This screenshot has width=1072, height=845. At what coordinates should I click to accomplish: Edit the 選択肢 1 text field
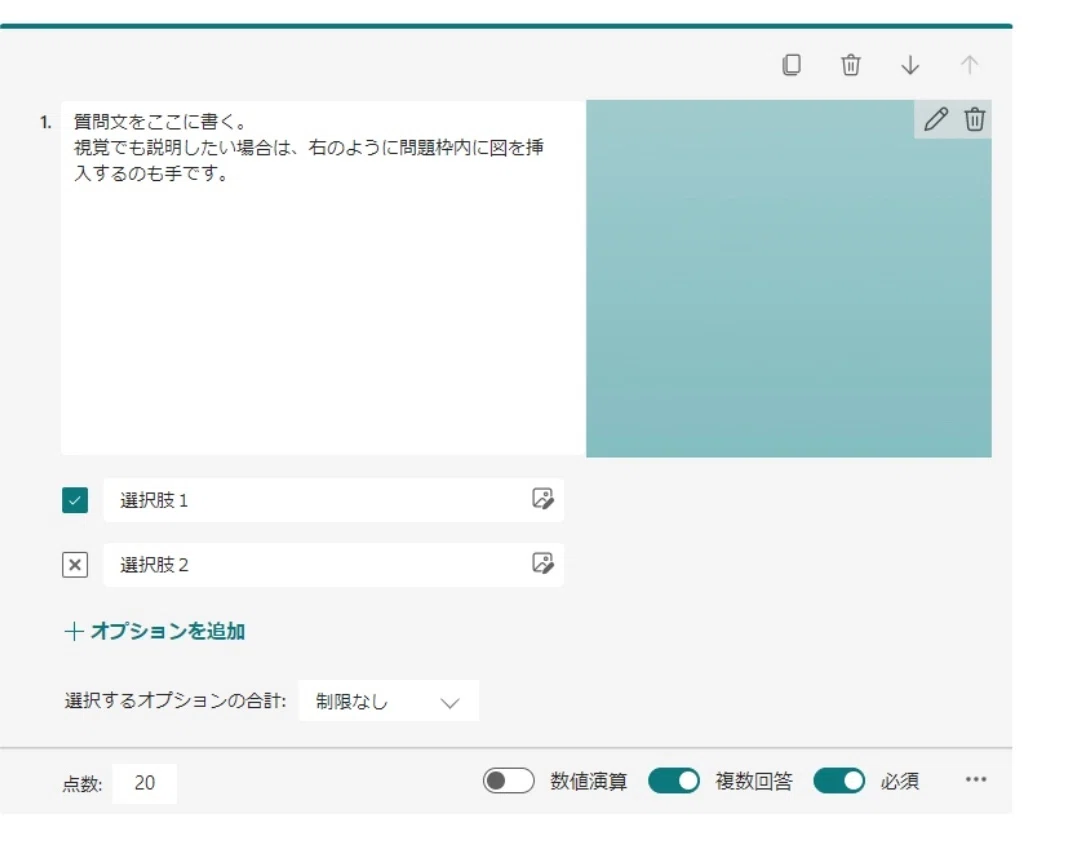(334, 500)
